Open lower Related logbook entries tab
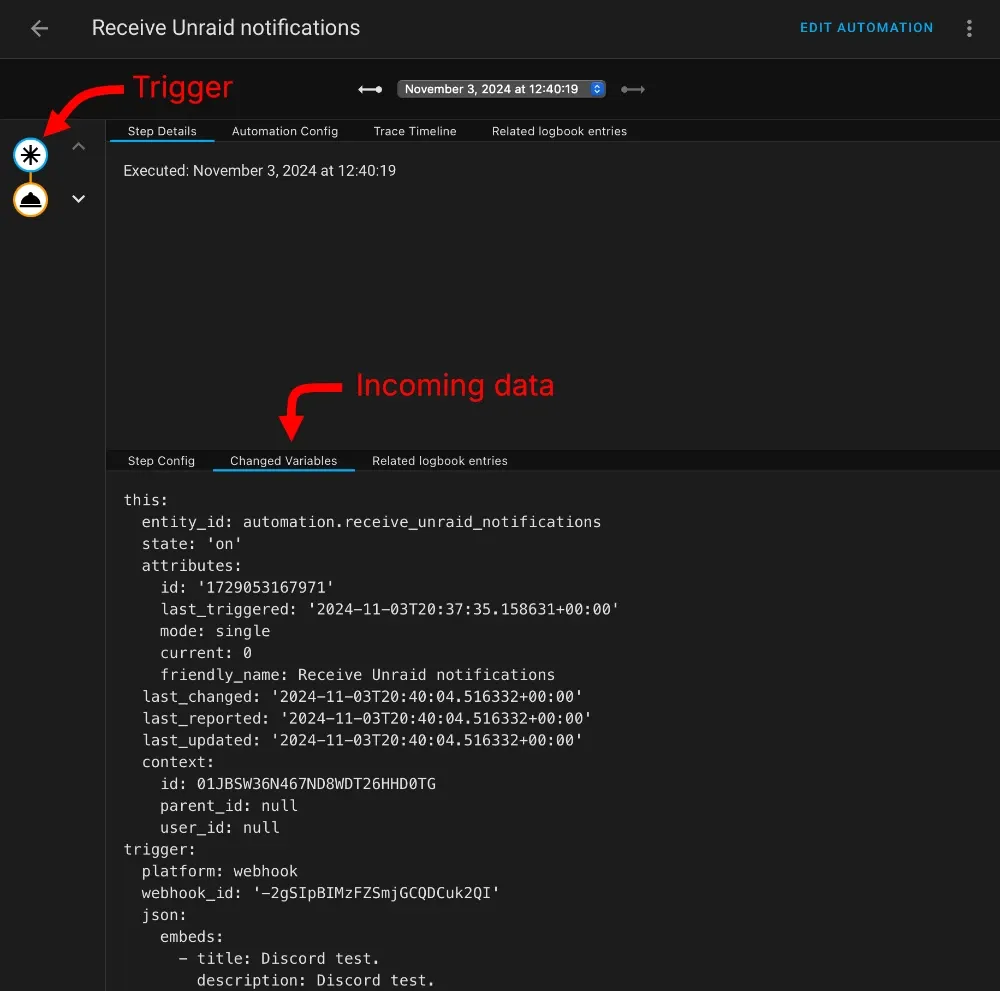Screen dimensions: 1000x991 [x=439, y=461]
